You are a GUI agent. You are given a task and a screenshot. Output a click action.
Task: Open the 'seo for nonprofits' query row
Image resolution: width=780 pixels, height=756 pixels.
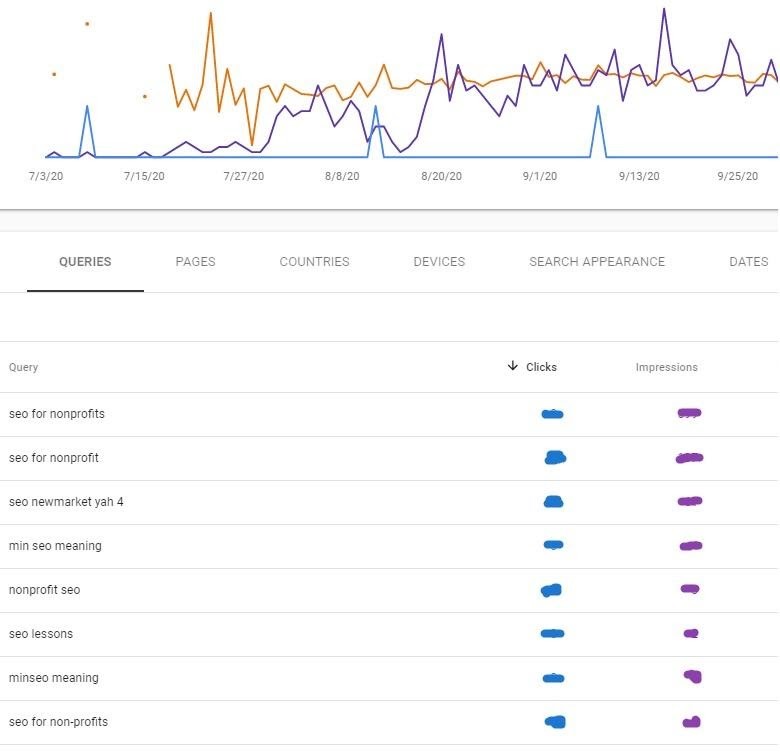pyautogui.click(x=57, y=414)
